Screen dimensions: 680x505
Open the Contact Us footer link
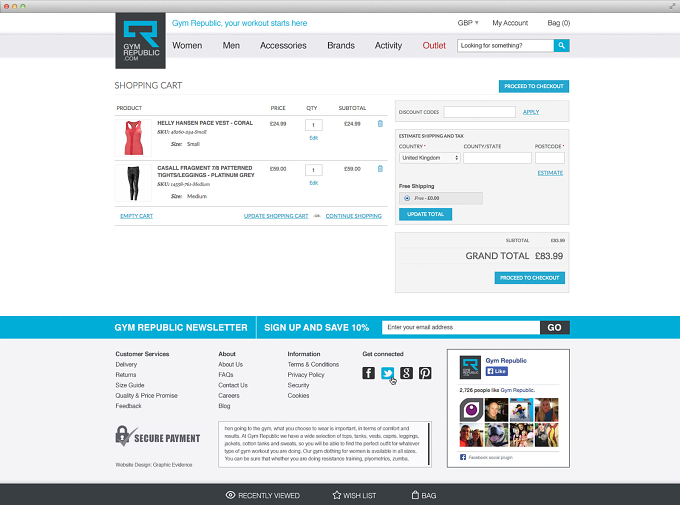pyautogui.click(x=233, y=385)
